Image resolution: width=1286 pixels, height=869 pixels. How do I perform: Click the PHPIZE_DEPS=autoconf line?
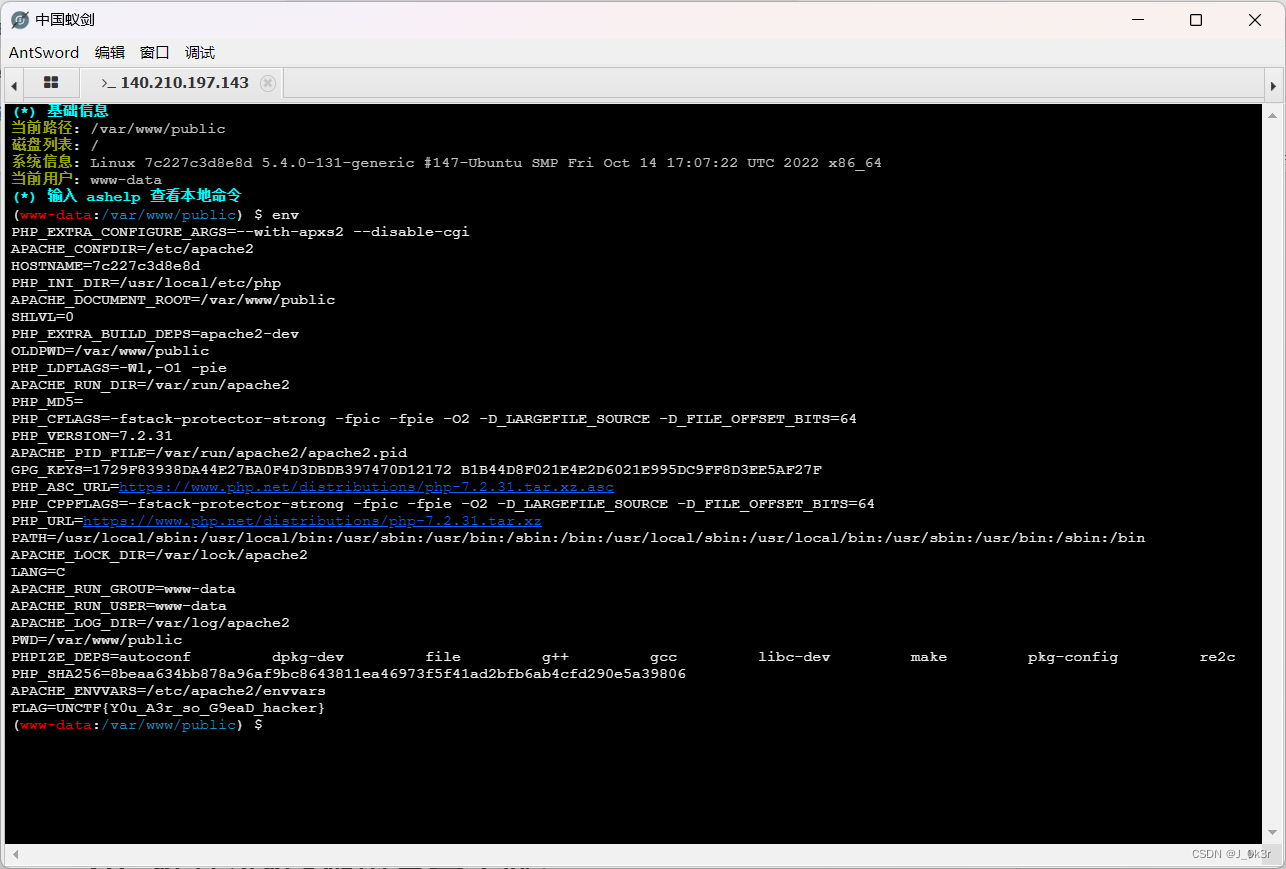(x=623, y=657)
